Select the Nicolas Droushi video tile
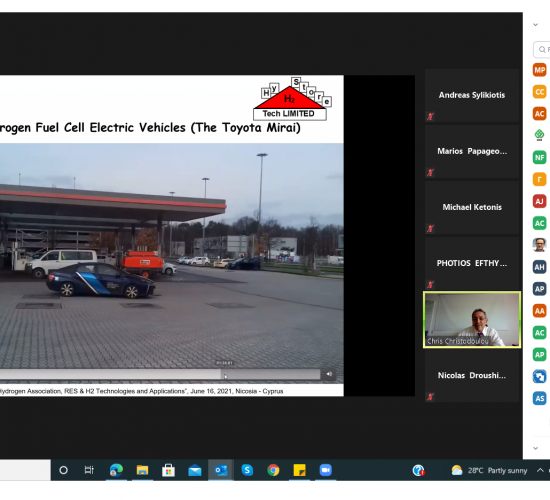This screenshot has height=500, width=550. (x=472, y=376)
